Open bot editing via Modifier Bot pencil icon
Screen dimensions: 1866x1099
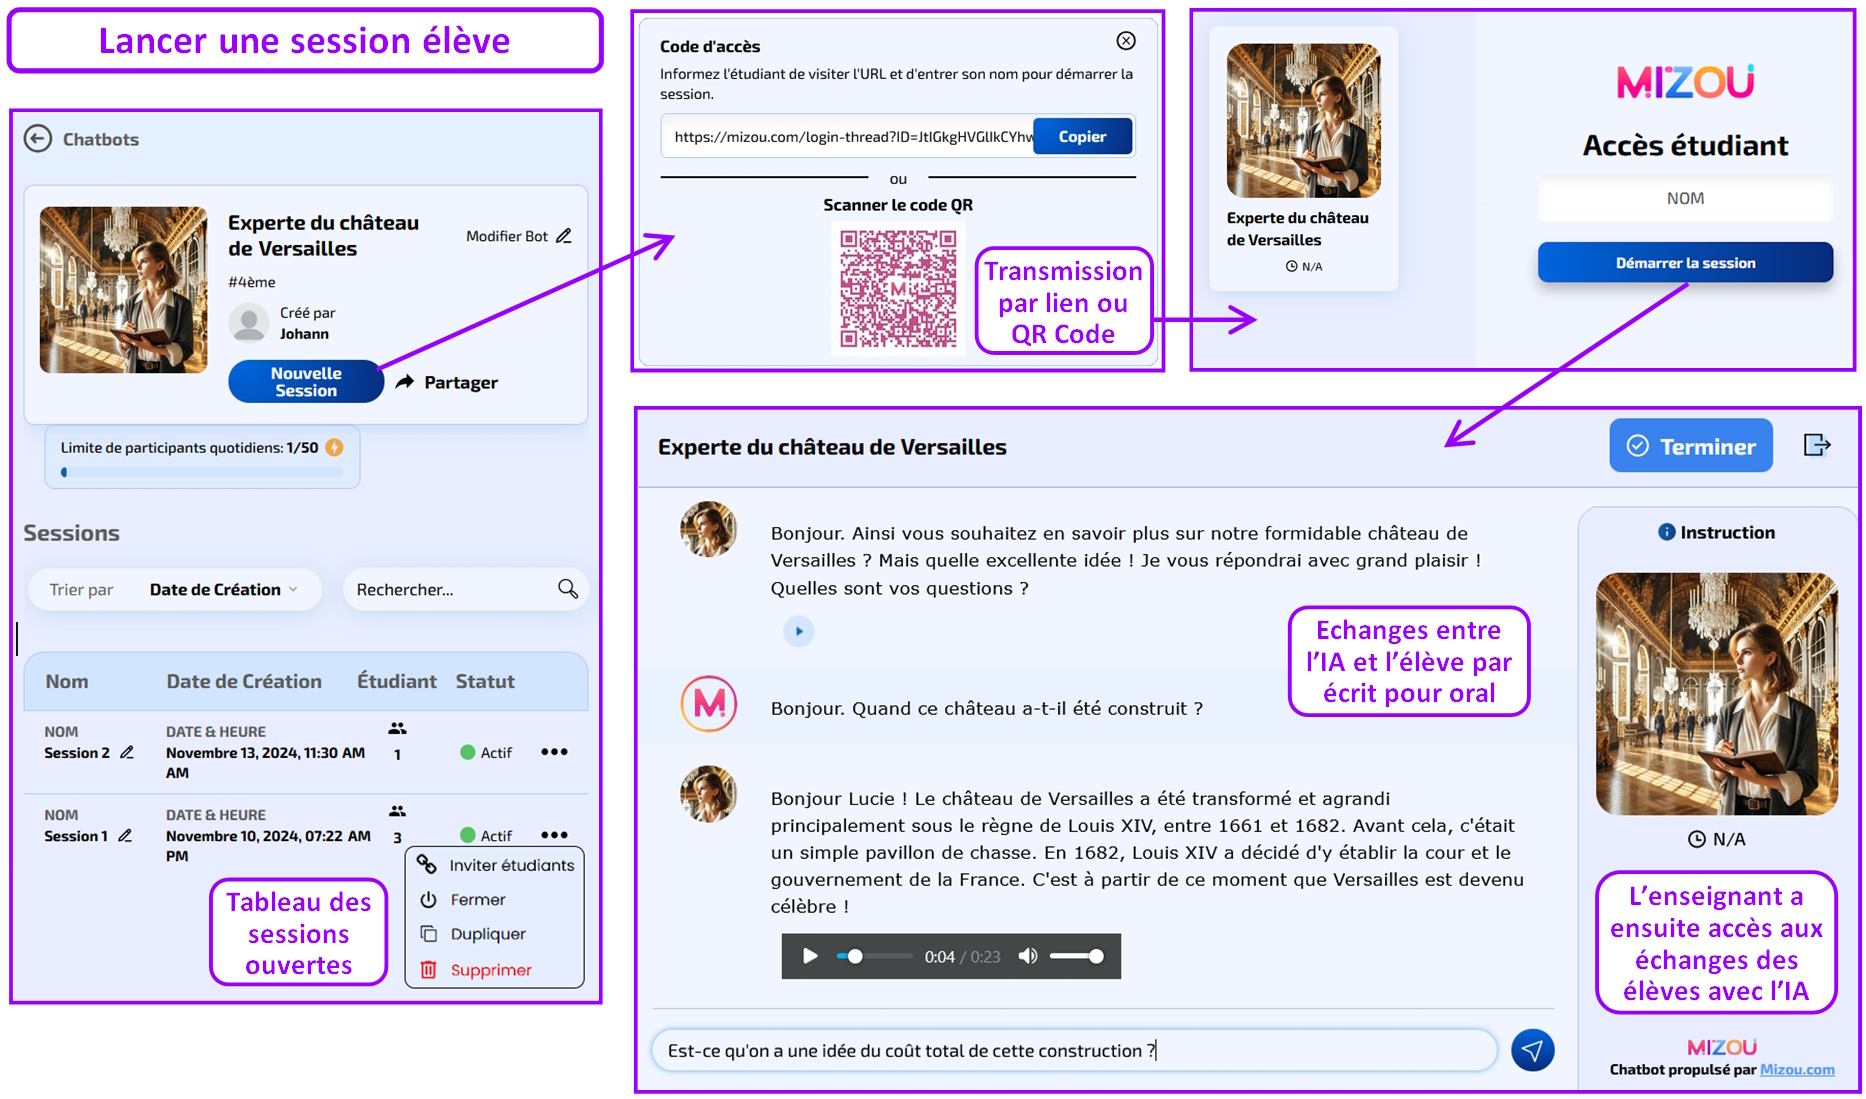pos(562,236)
